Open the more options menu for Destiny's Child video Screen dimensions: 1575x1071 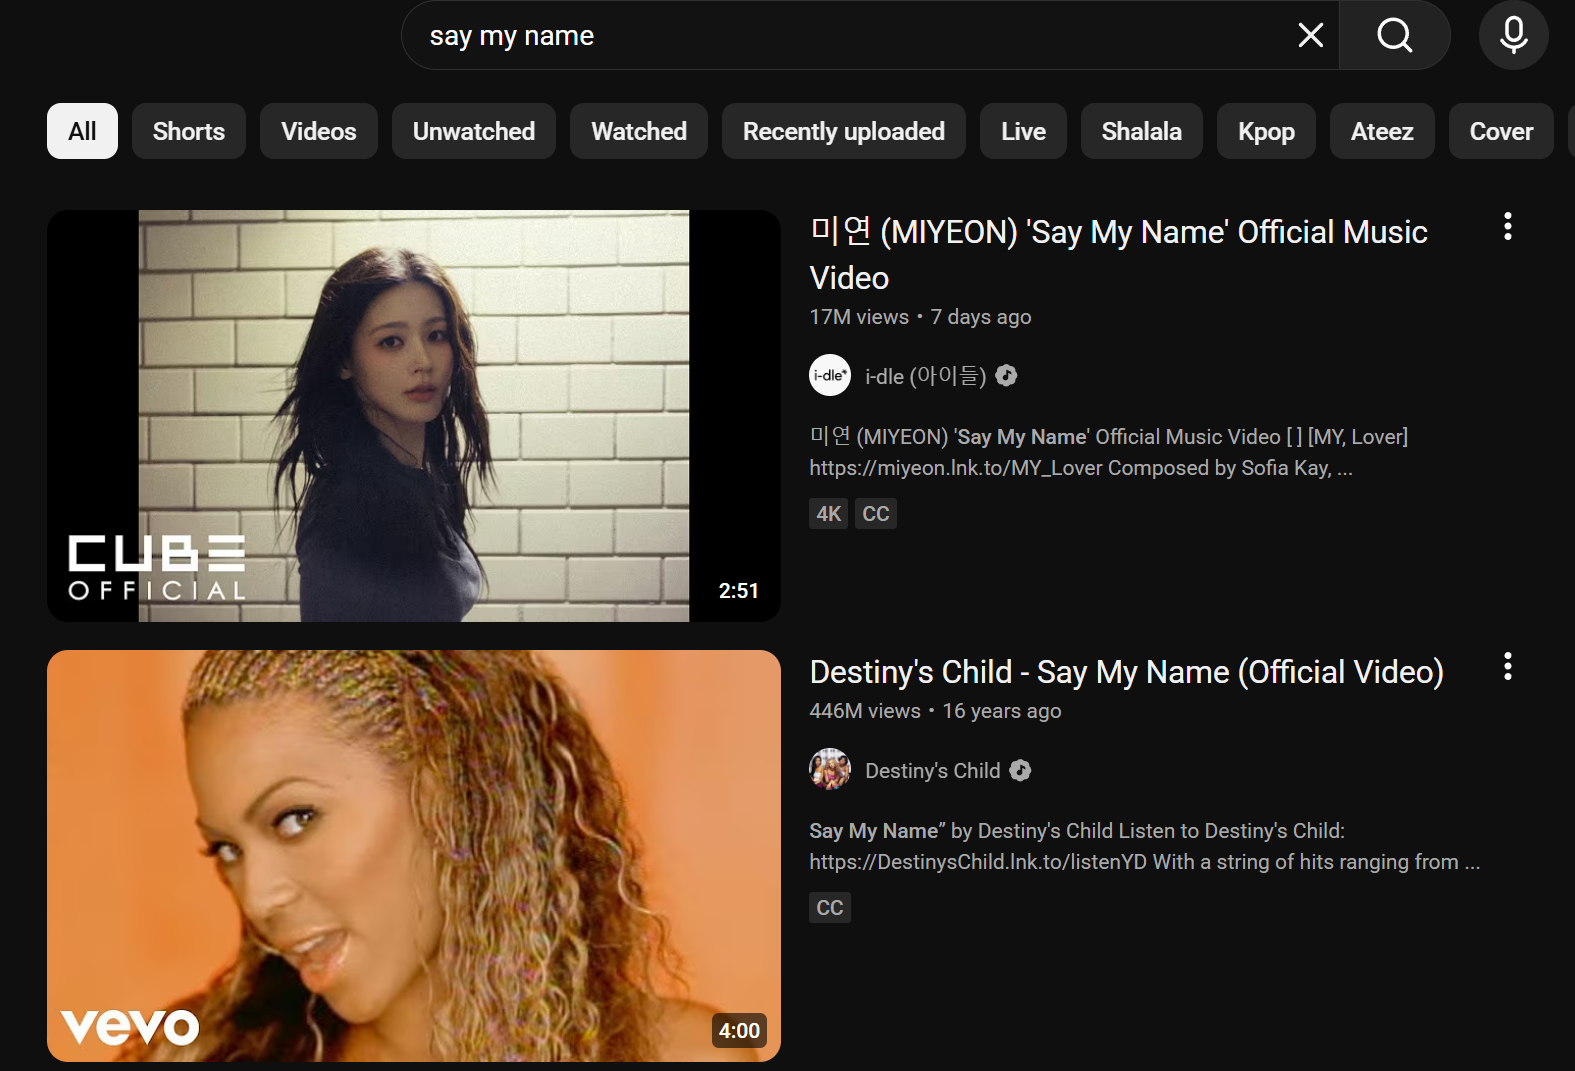click(1507, 667)
